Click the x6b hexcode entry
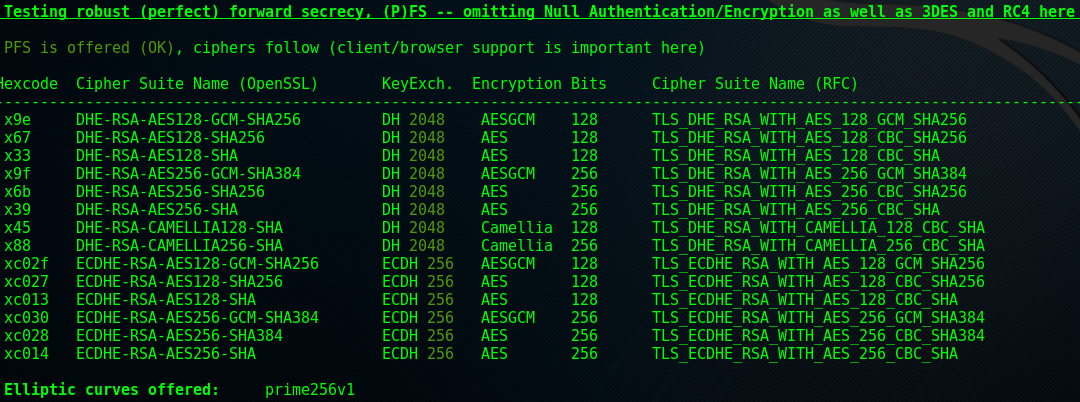 click(17, 192)
